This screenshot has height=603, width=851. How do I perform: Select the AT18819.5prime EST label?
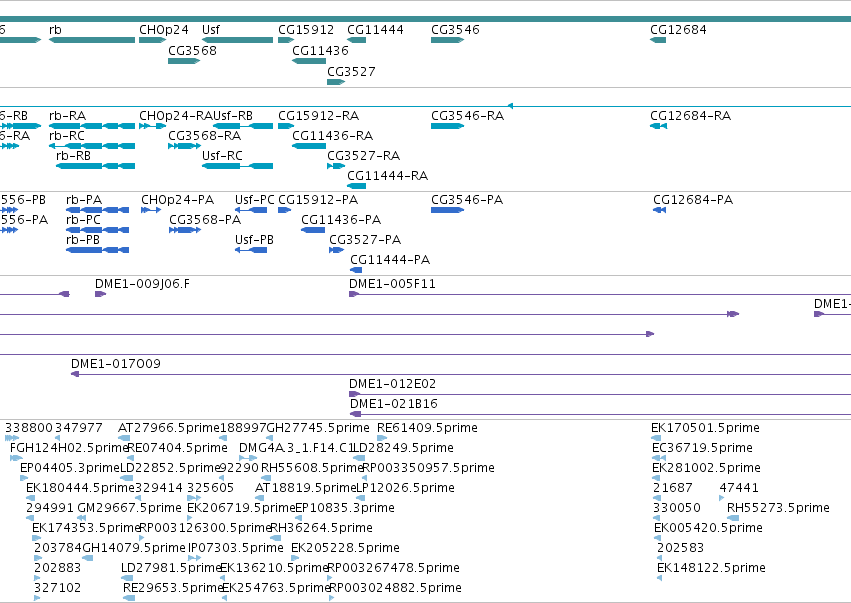[x=306, y=488]
